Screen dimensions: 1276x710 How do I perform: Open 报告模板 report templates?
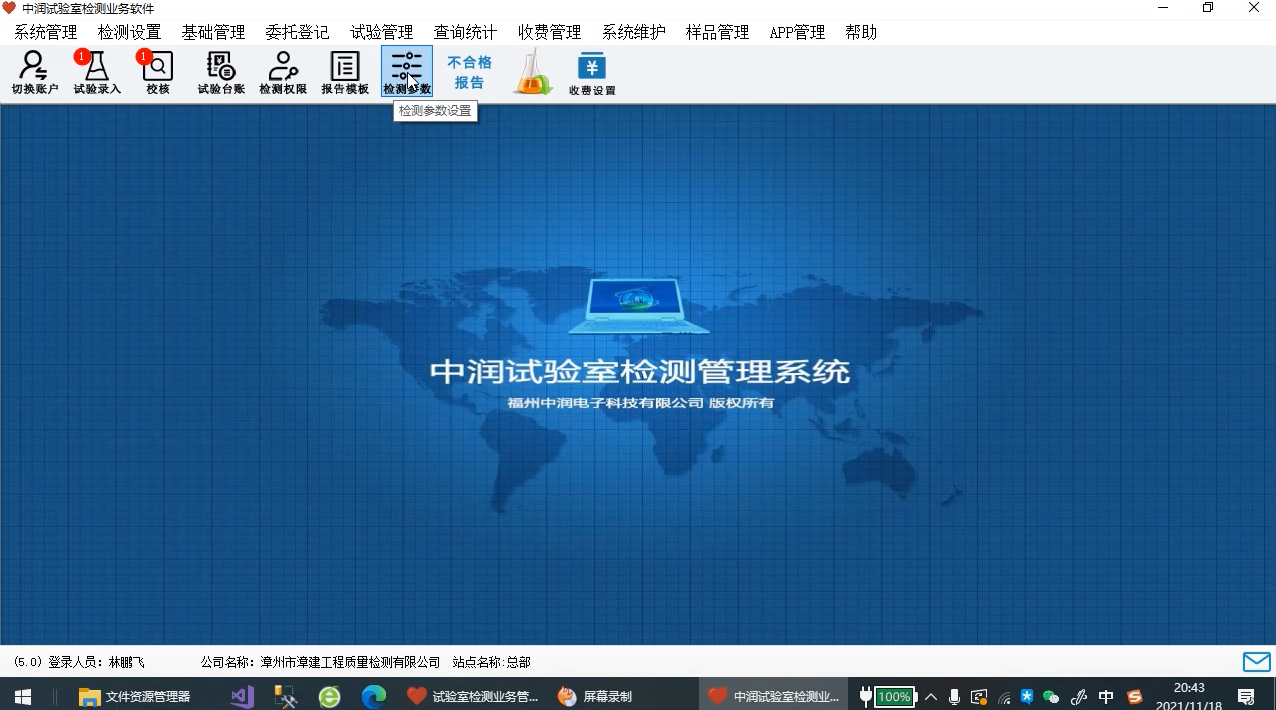click(x=345, y=72)
